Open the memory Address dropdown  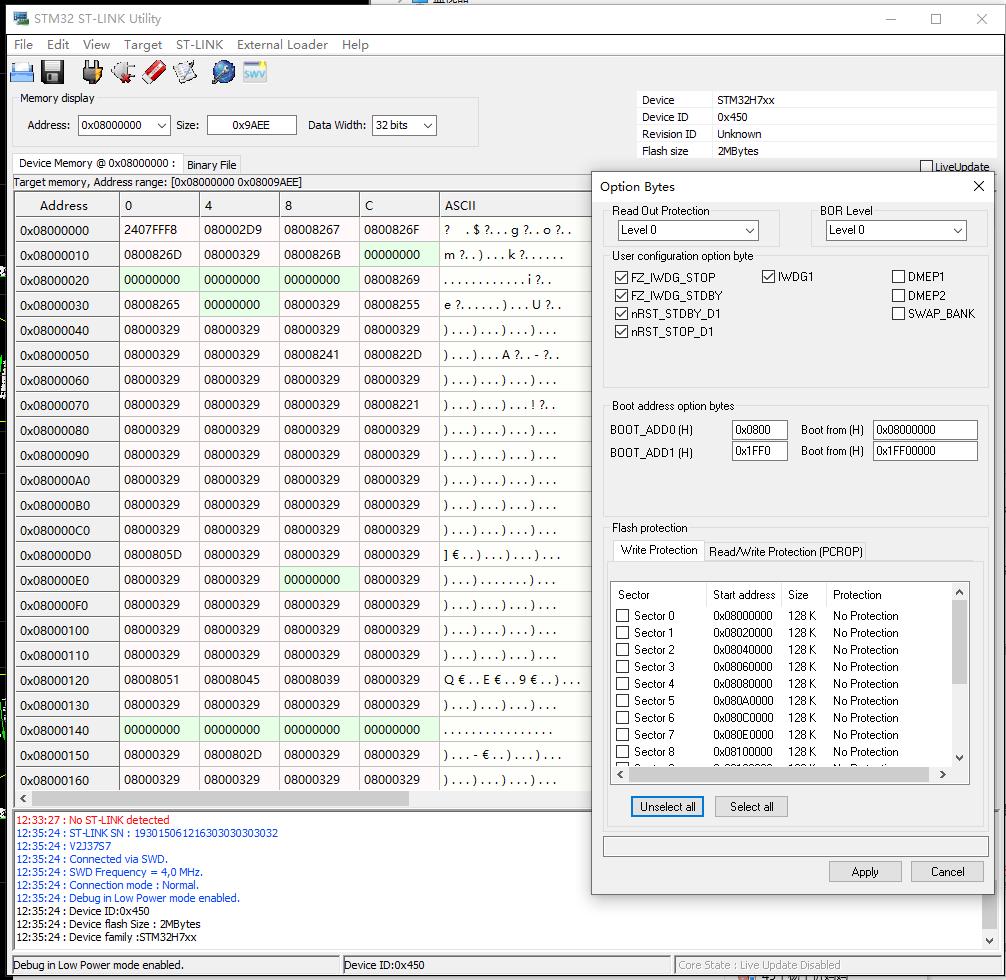pyautogui.click(x=162, y=125)
